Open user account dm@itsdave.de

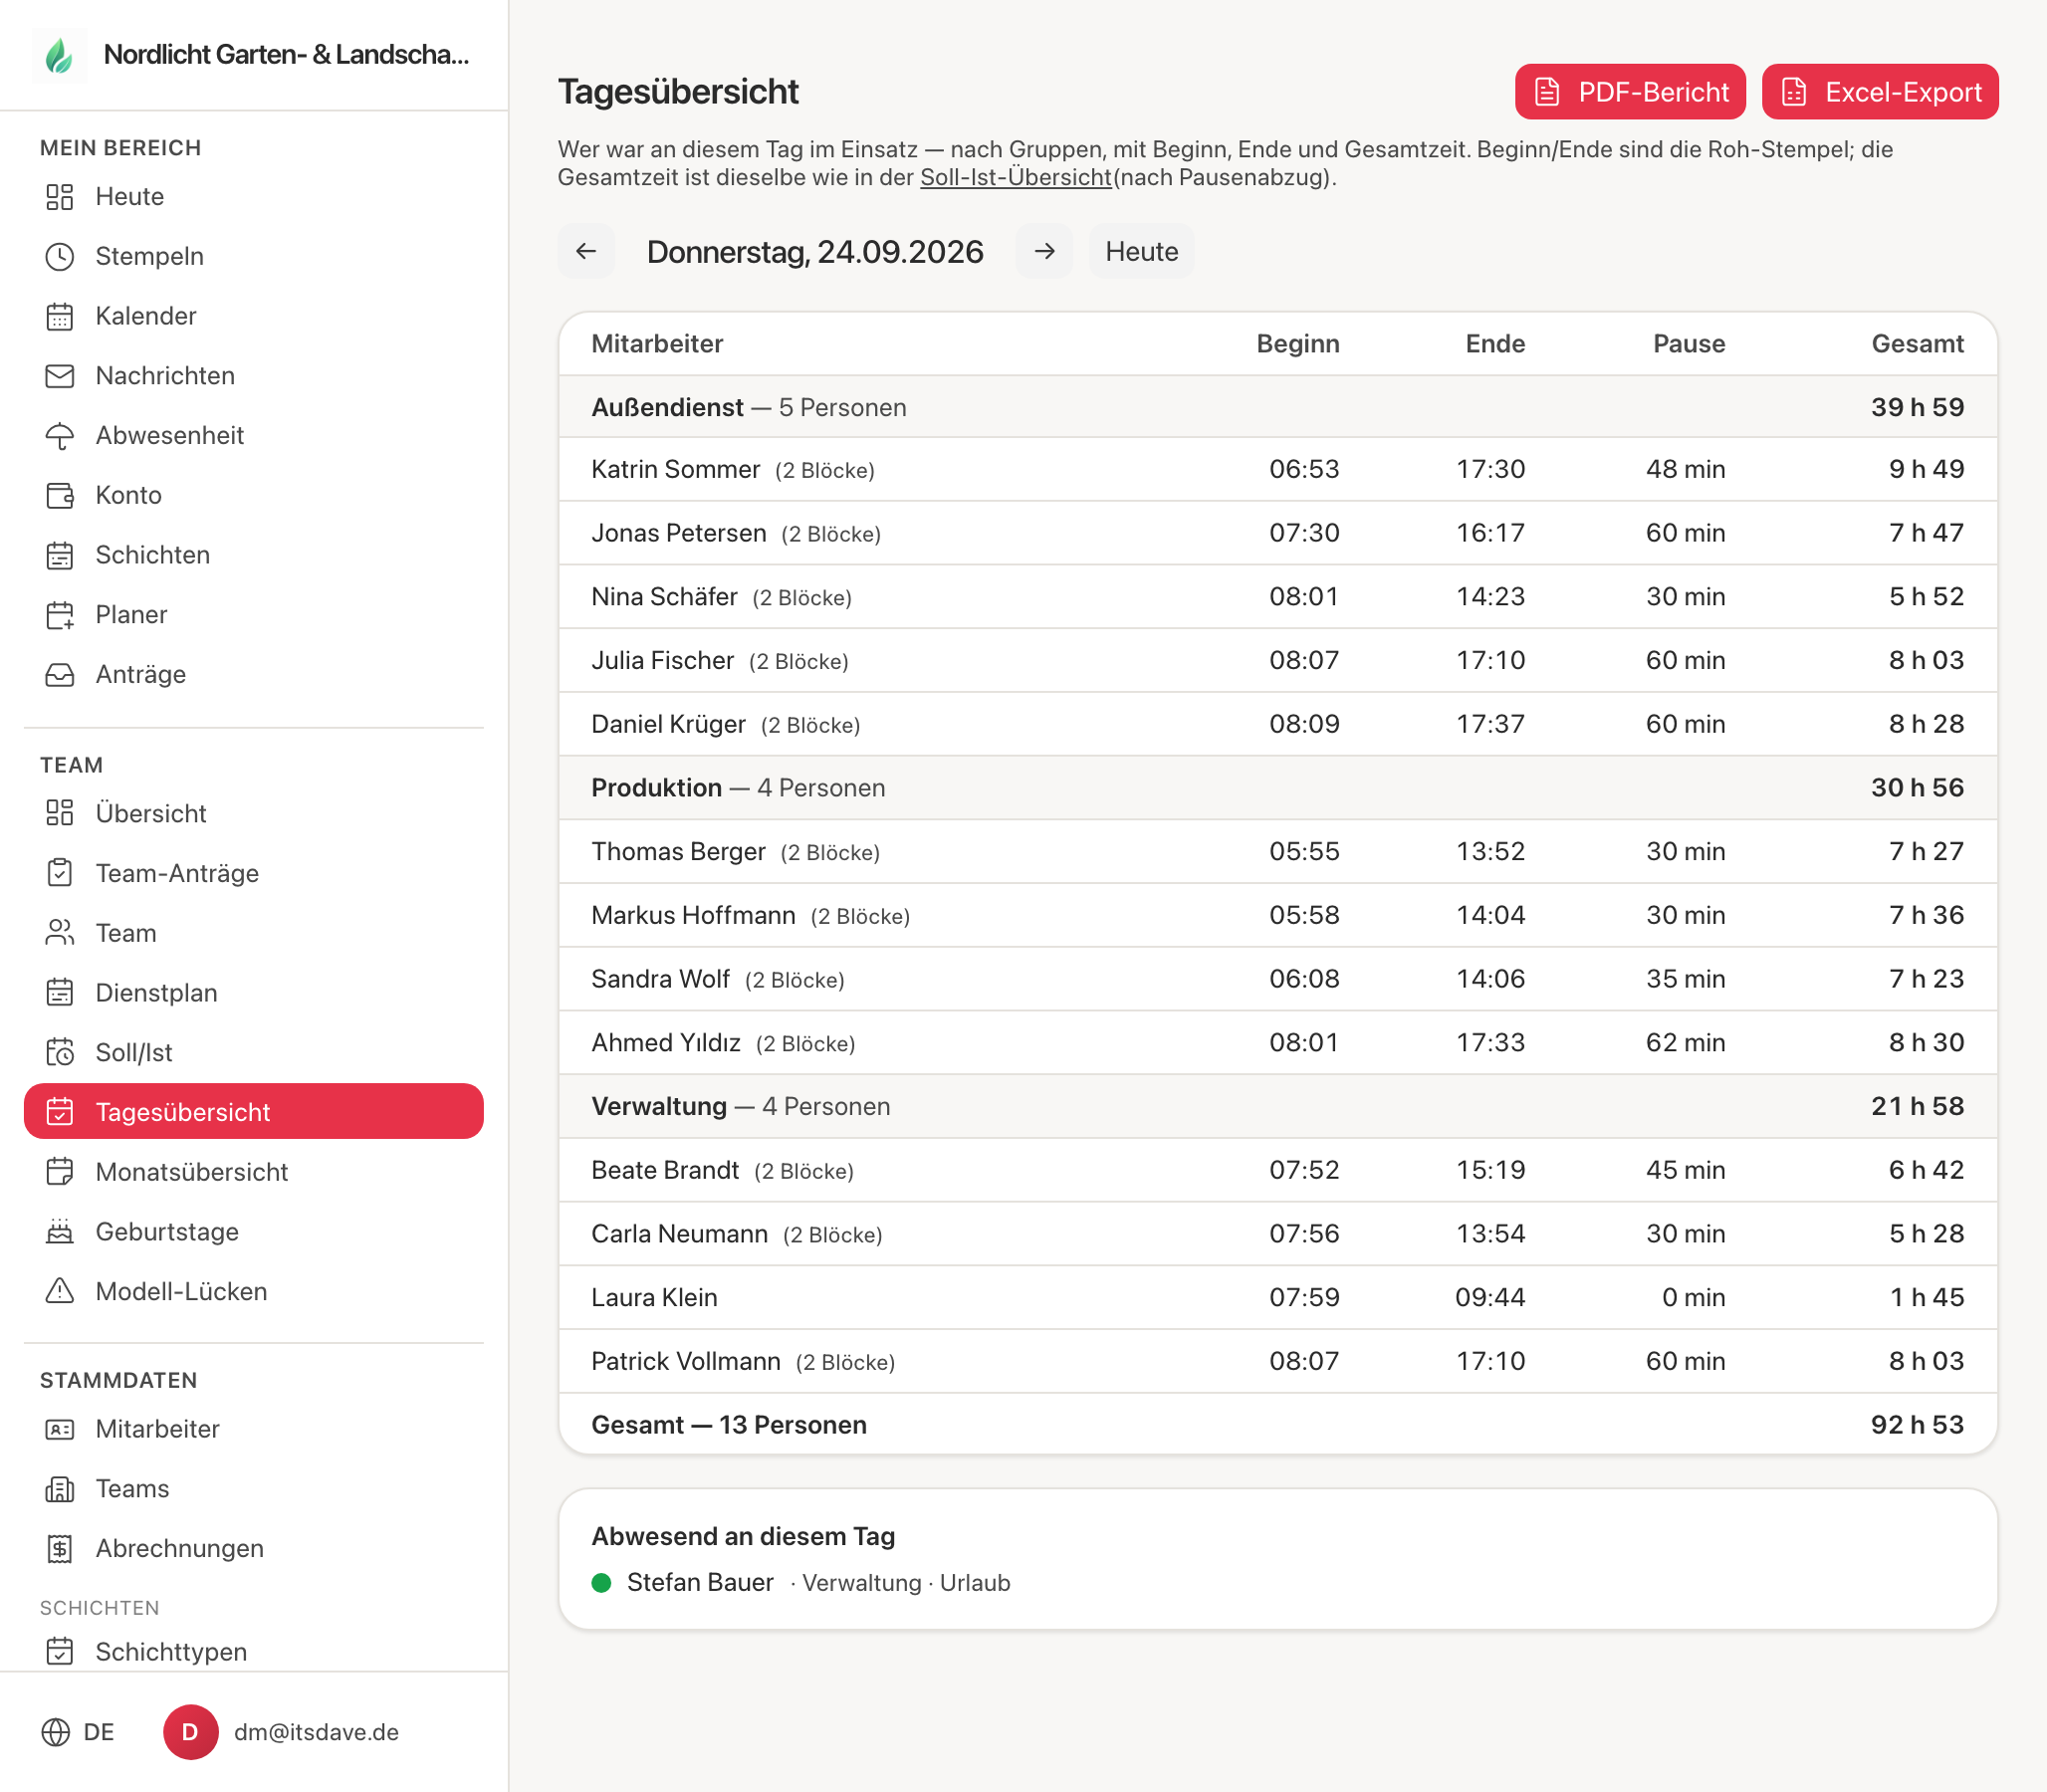pyautogui.click(x=316, y=1732)
